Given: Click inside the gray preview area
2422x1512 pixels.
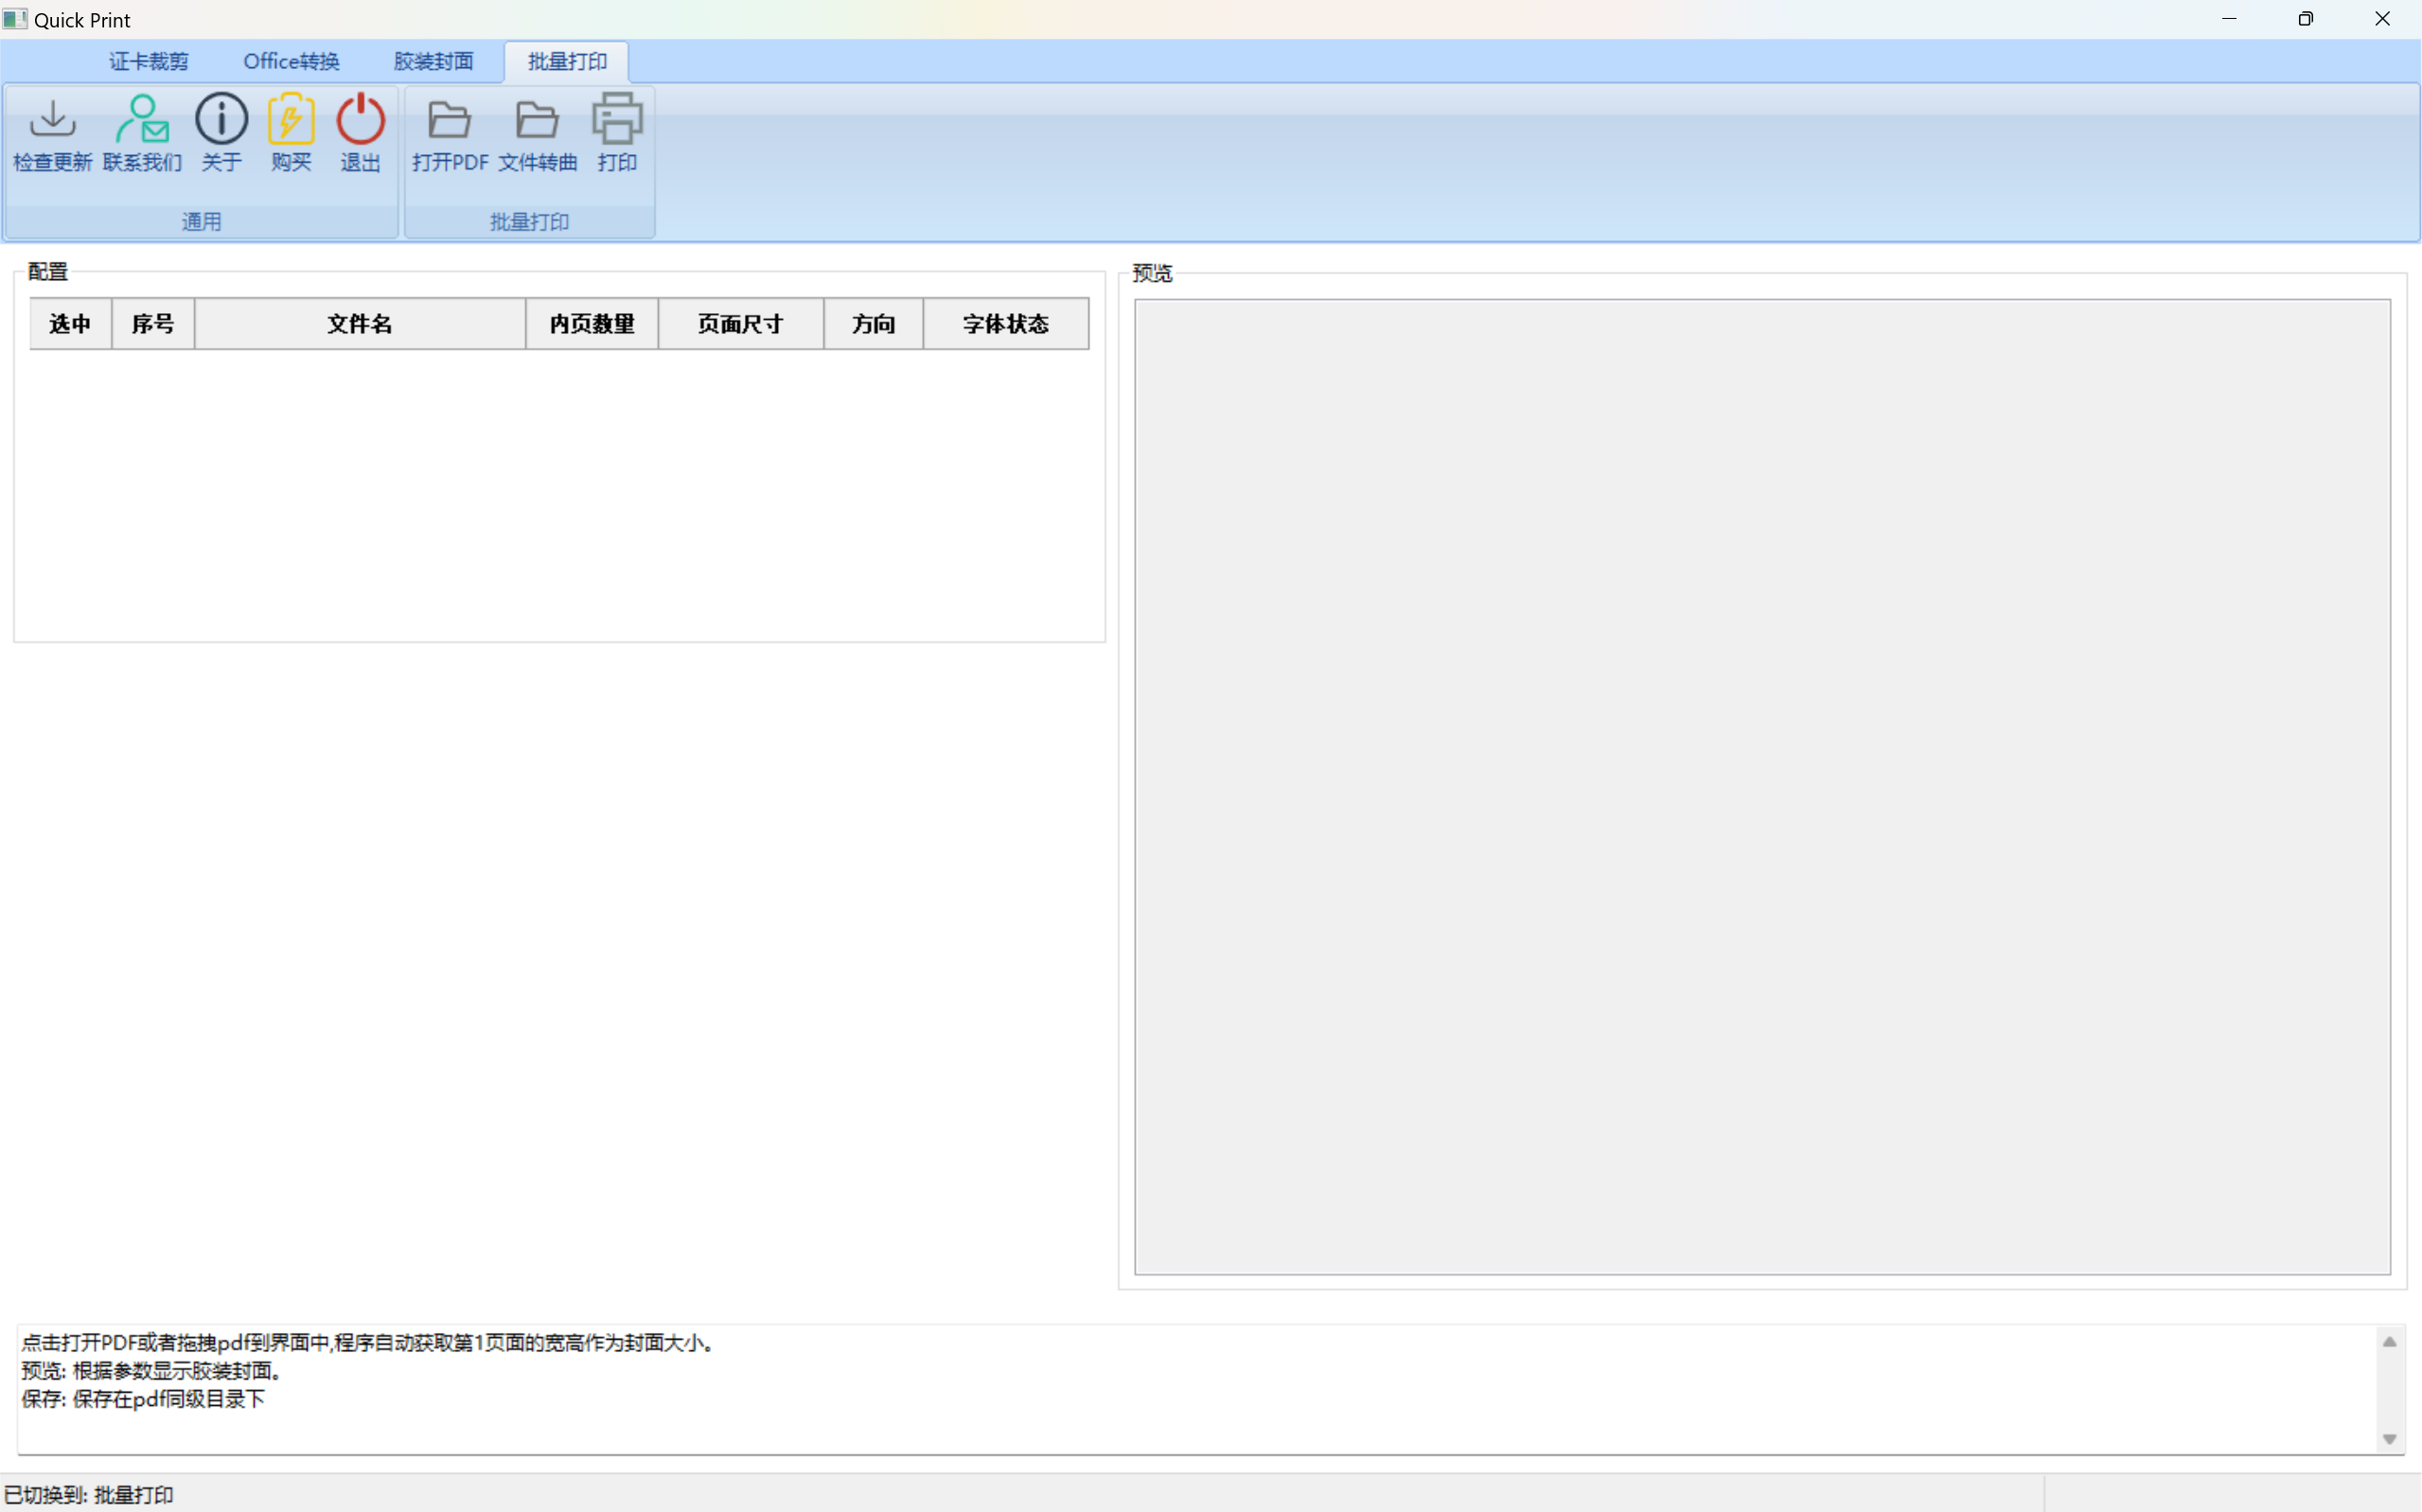Looking at the screenshot, I should point(1762,786).
